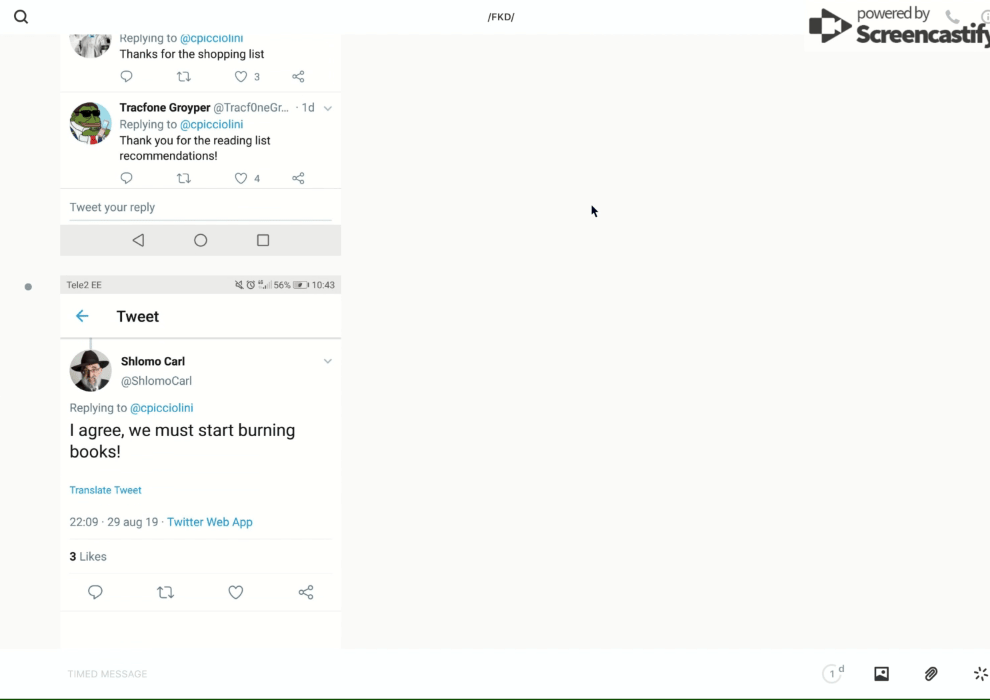This screenshot has height=700, width=990.
Task: Click the reply icon under Shlomo Carl tweet
Action: pyautogui.click(x=95, y=592)
